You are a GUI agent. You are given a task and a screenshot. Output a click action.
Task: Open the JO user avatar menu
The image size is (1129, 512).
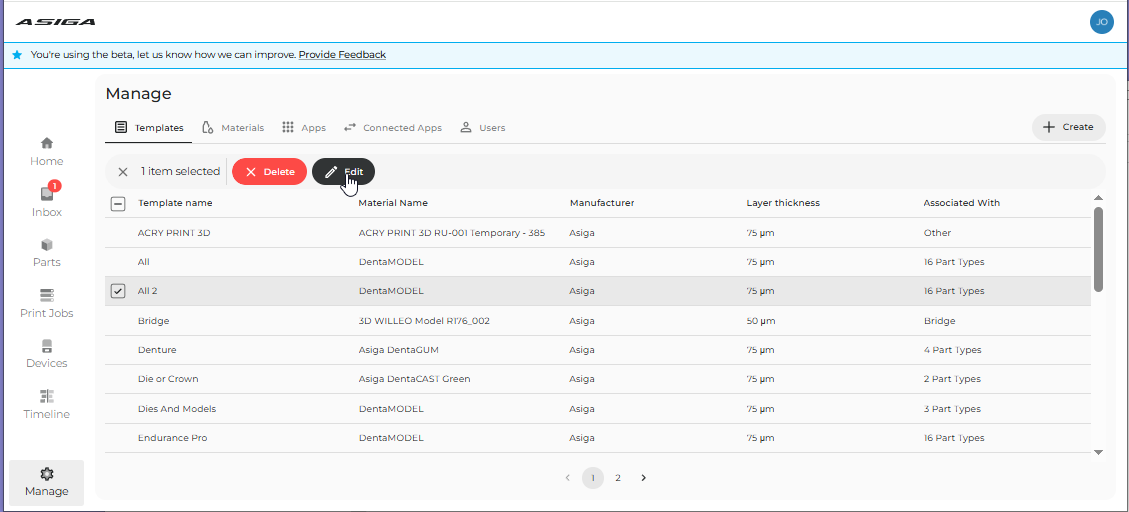(1102, 22)
